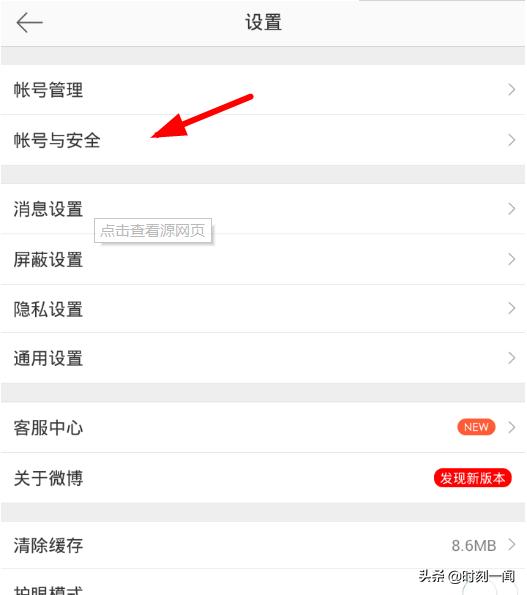Open 屏蔽设置 option

263,260
